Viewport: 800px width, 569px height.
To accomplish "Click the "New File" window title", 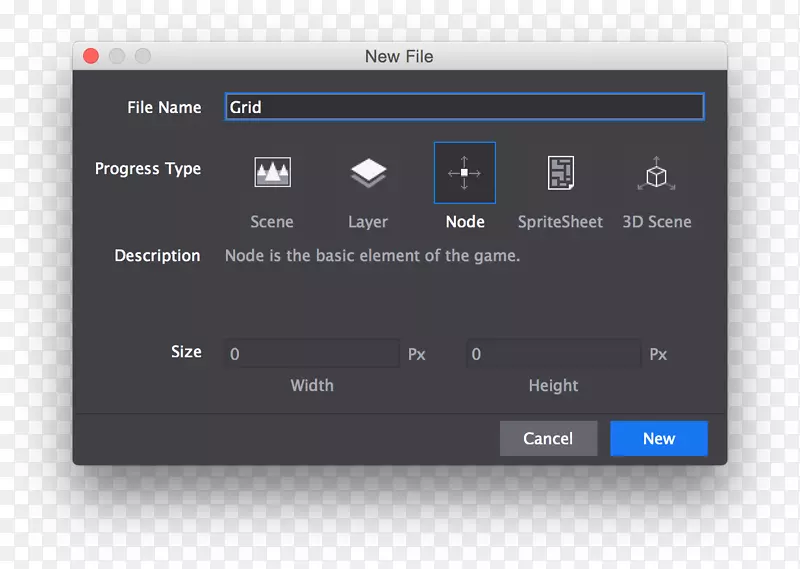I will click(x=399, y=56).
